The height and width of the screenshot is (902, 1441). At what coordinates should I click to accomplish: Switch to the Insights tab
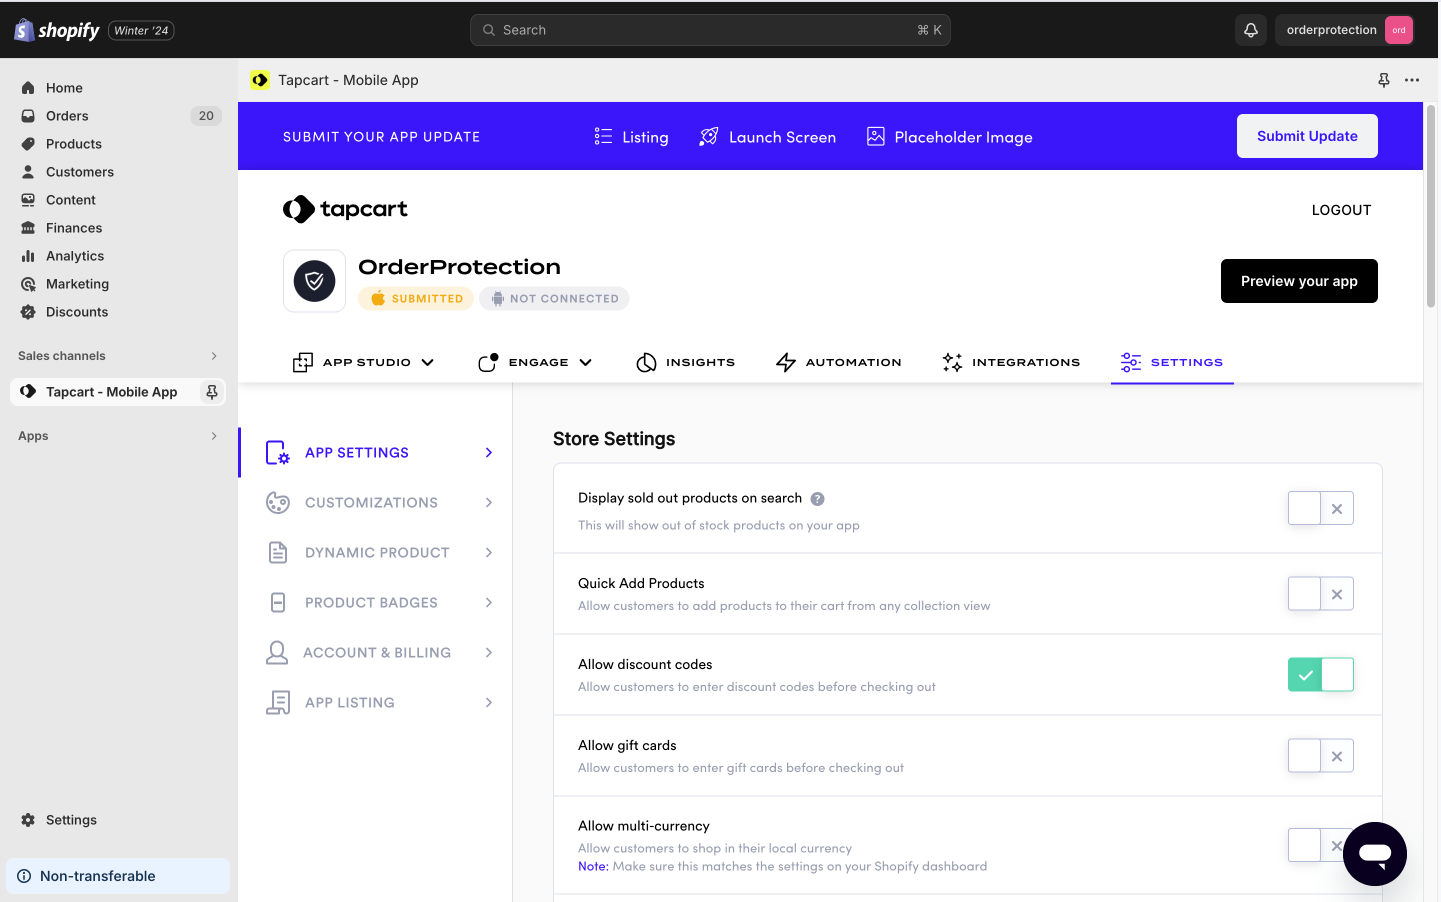(686, 362)
